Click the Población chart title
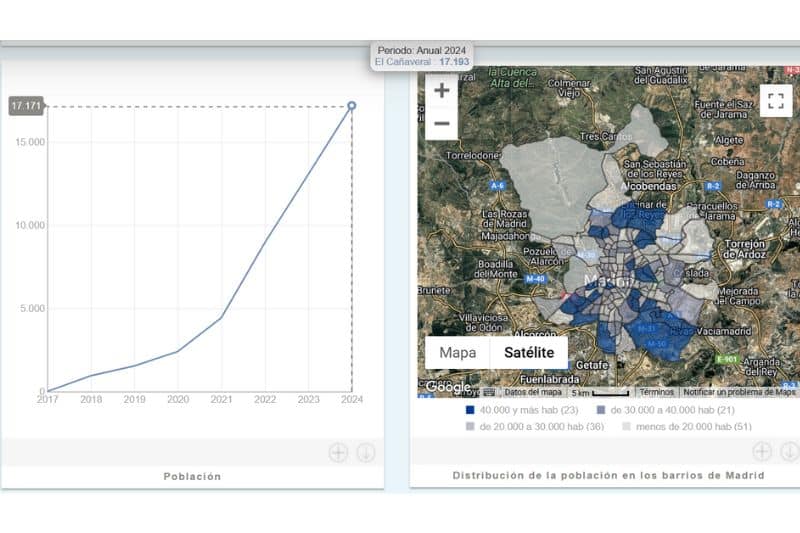The width and height of the screenshot is (800, 533). coord(192,476)
